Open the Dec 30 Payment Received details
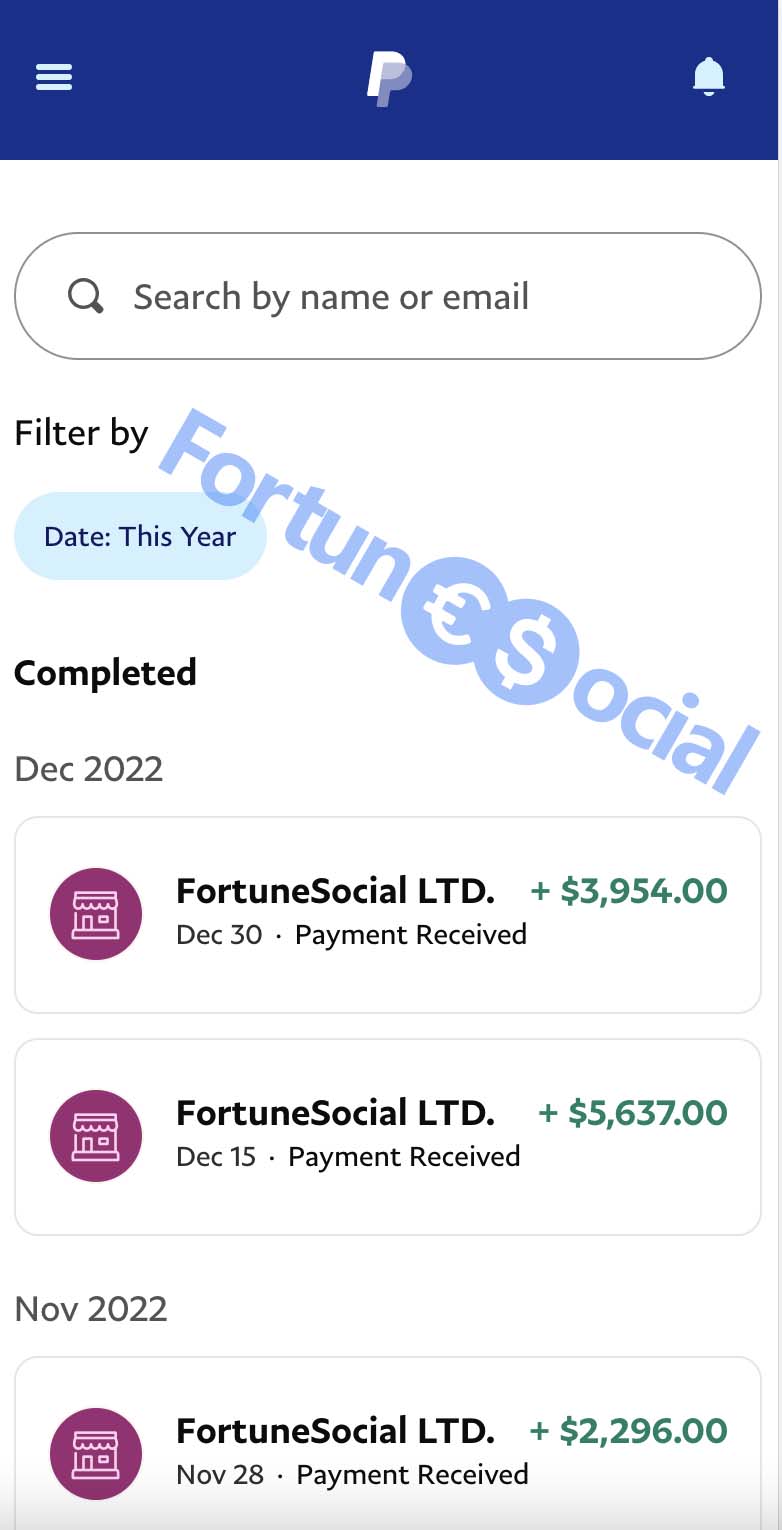The width and height of the screenshot is (782, 1530). point(388,913)
